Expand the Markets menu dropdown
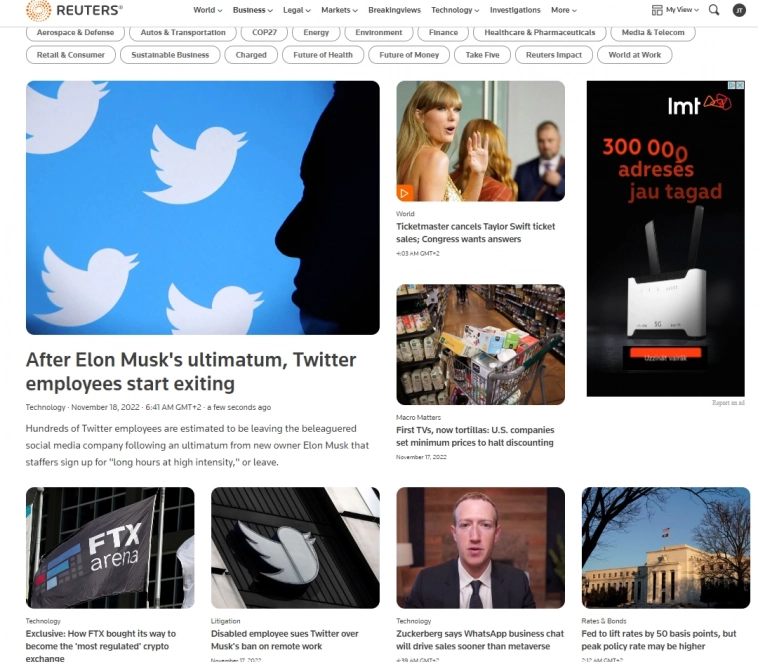Screen dimensions: 758x662 click(339, 10)
